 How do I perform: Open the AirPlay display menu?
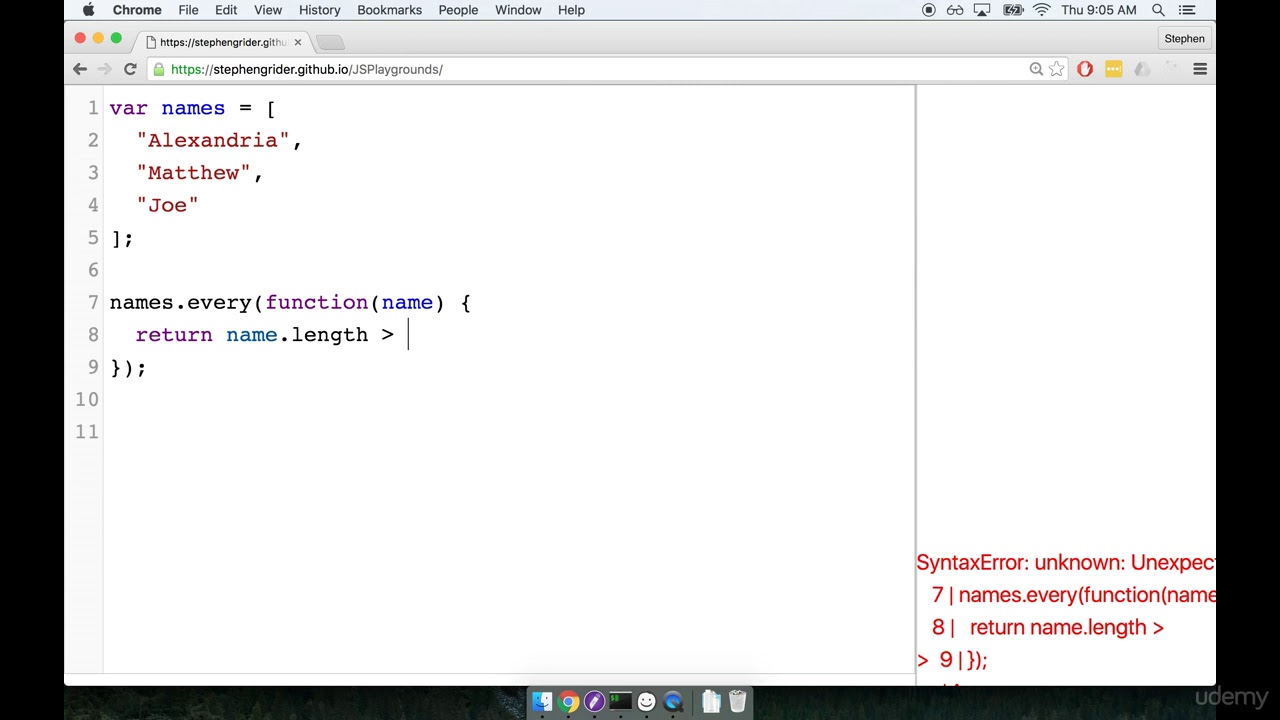982,10
